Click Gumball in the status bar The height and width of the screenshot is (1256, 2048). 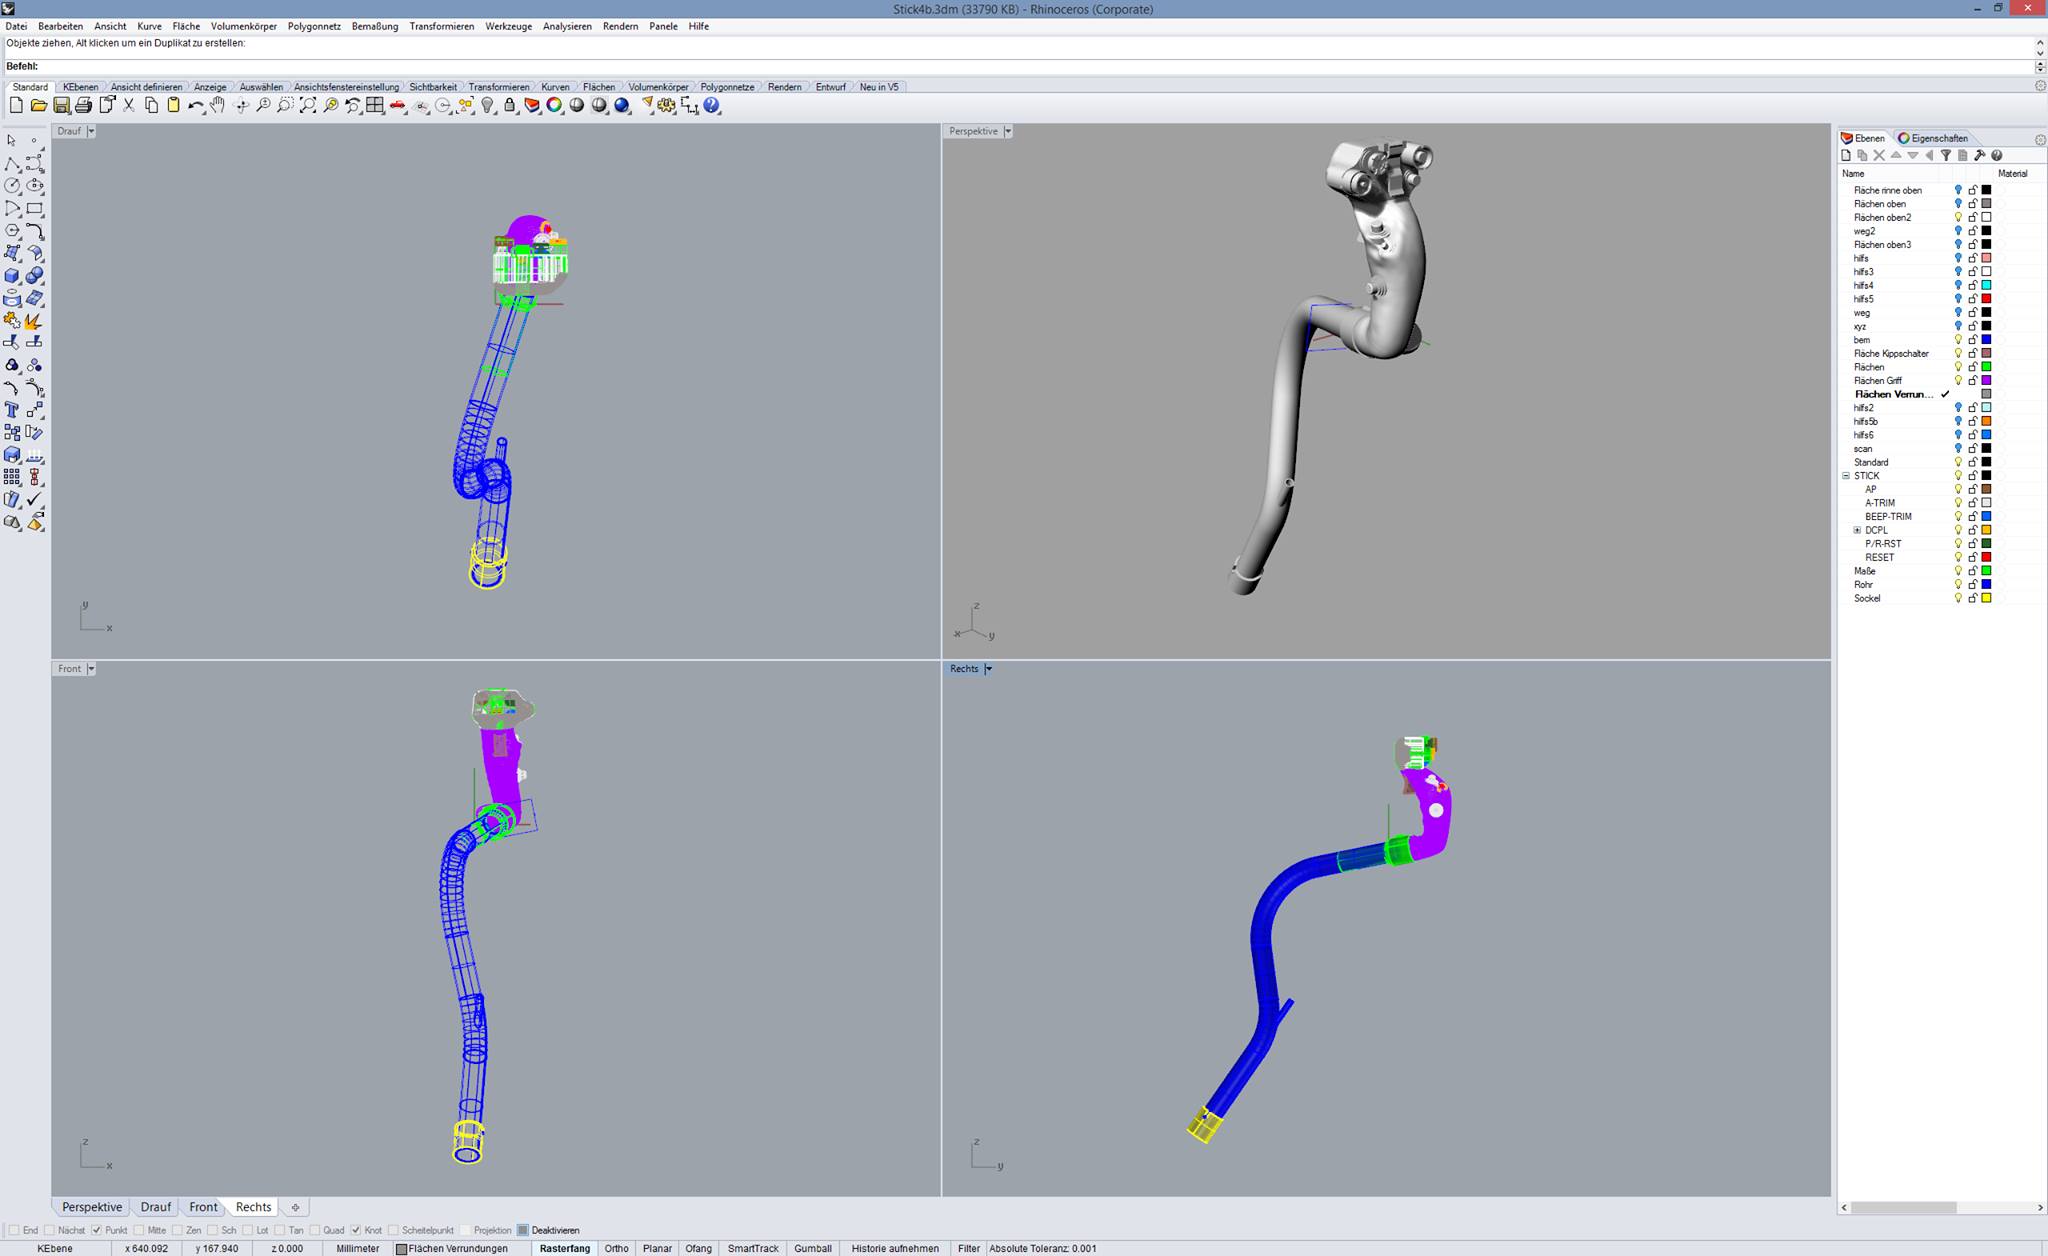click(x=812, y=1248)
